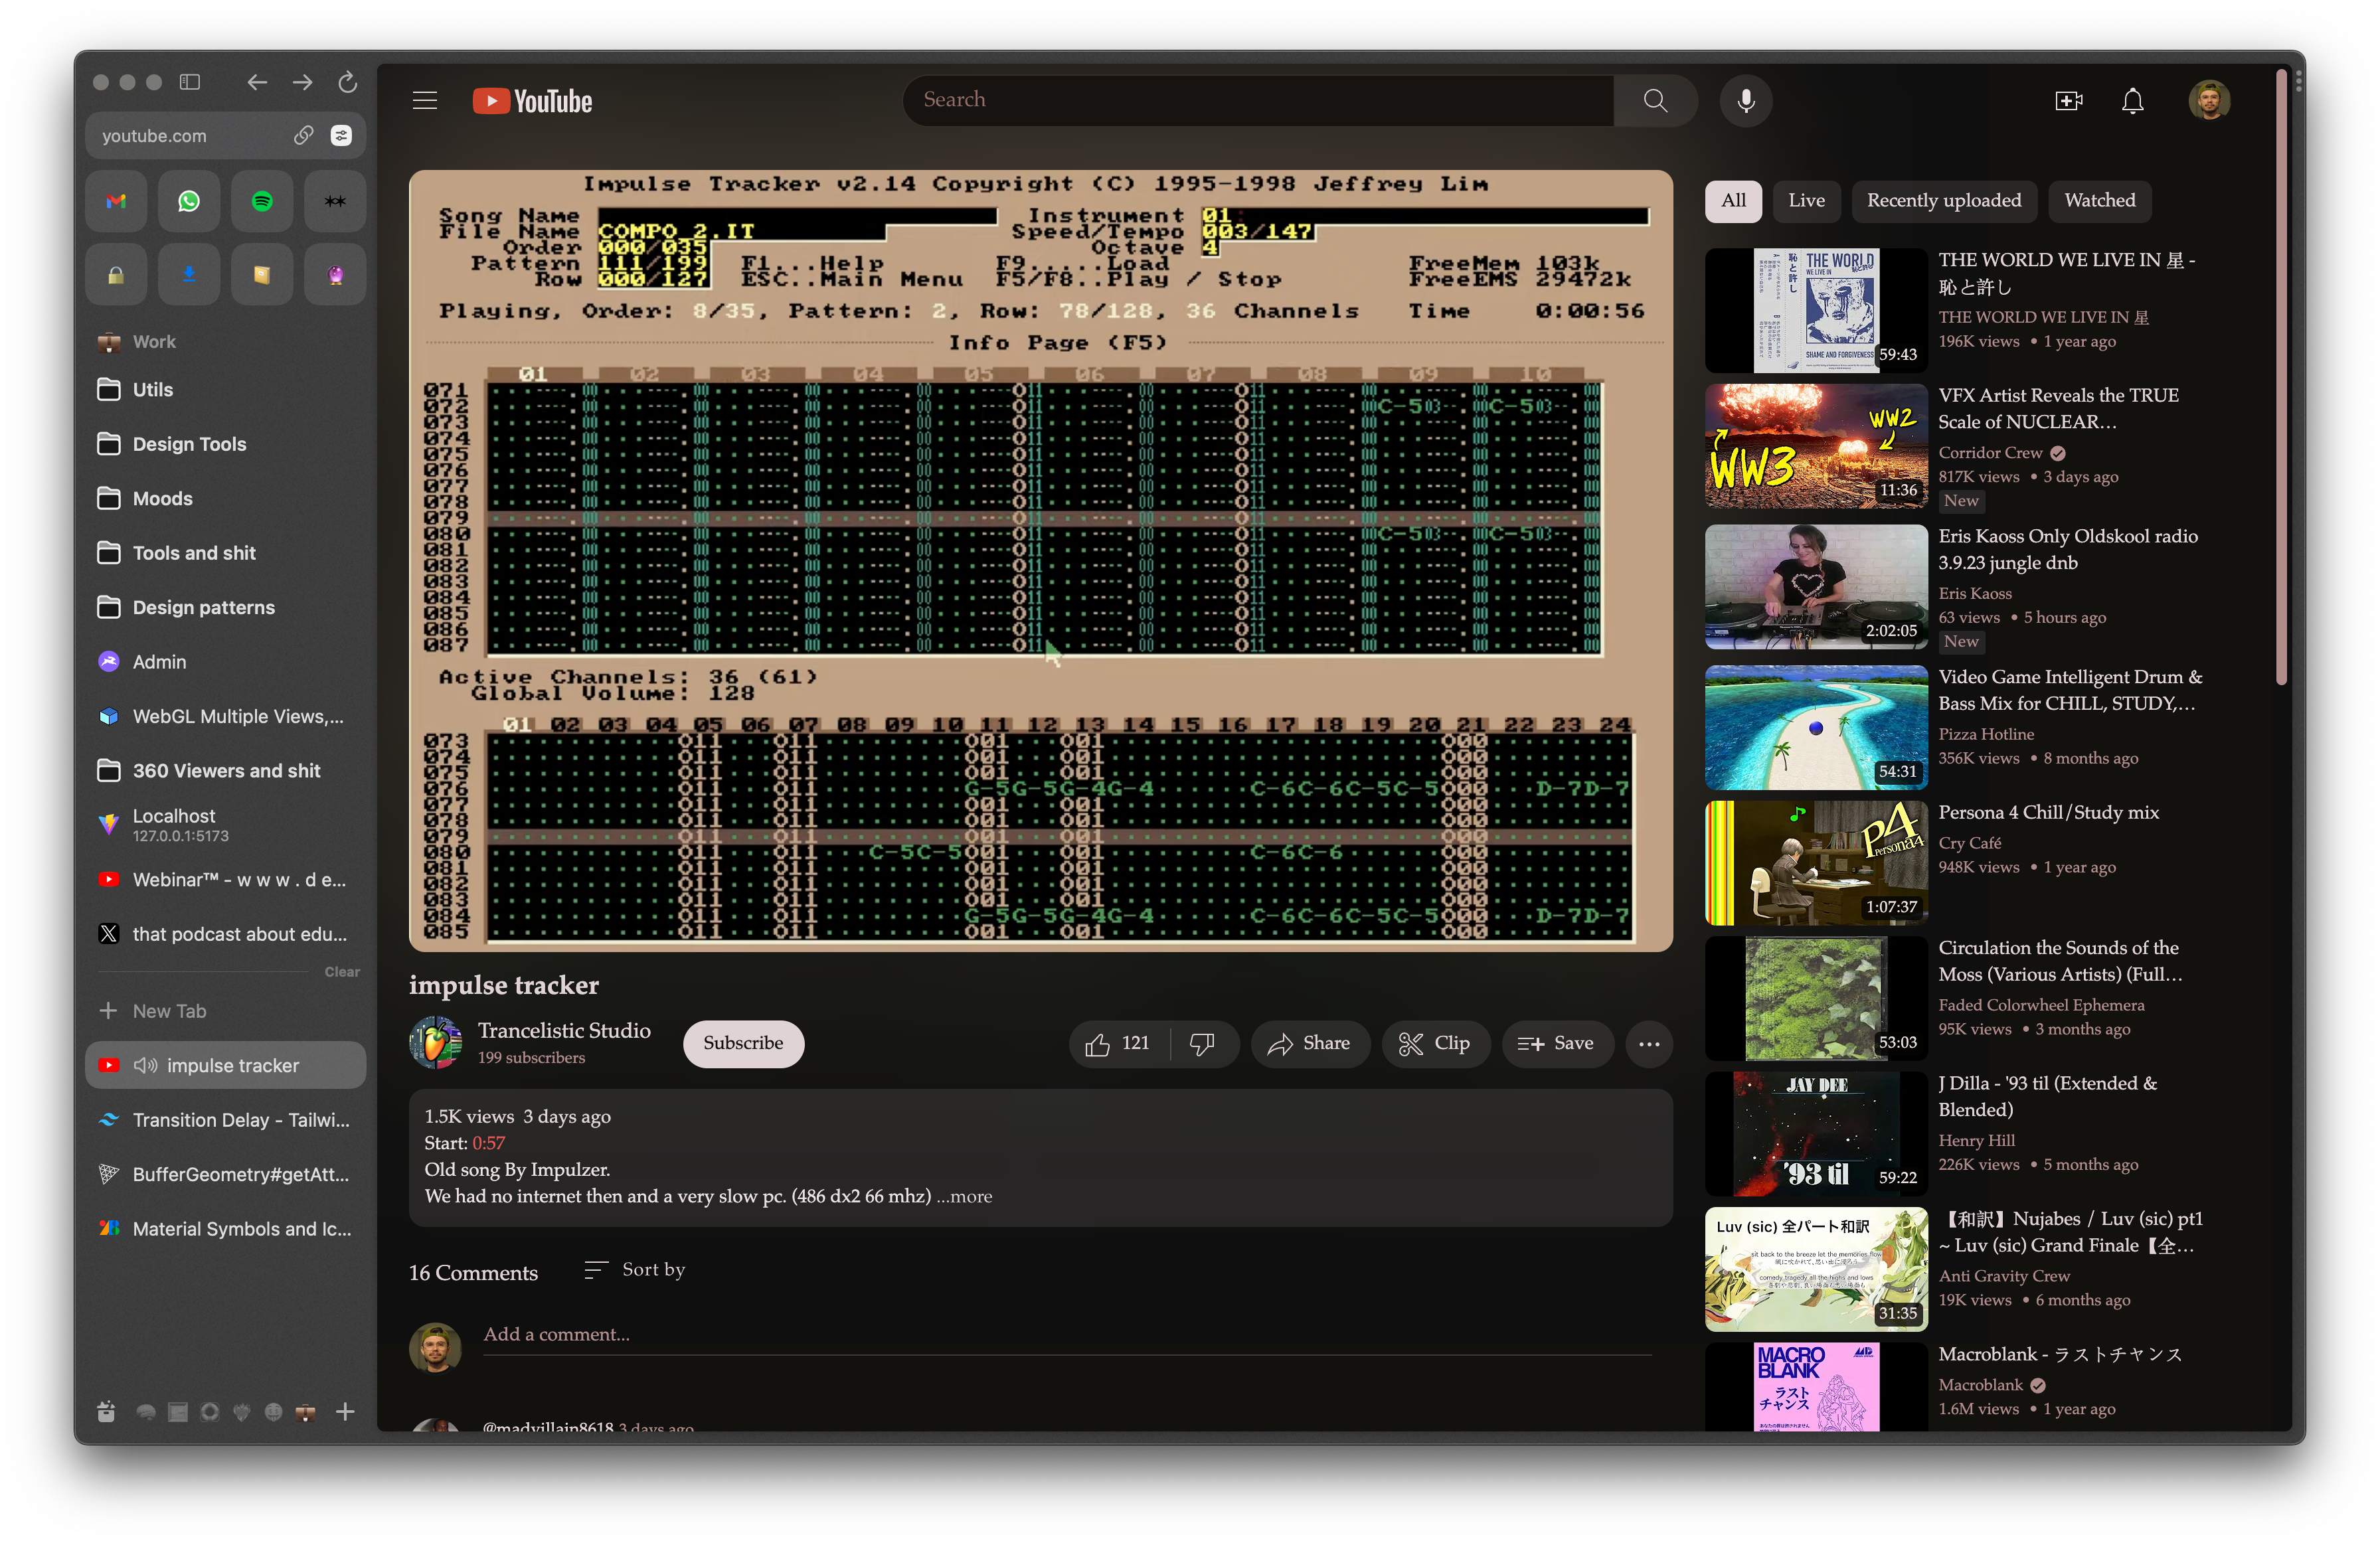
Task: Select the Recently uploaded filter chip
Action: [1943, 201]
